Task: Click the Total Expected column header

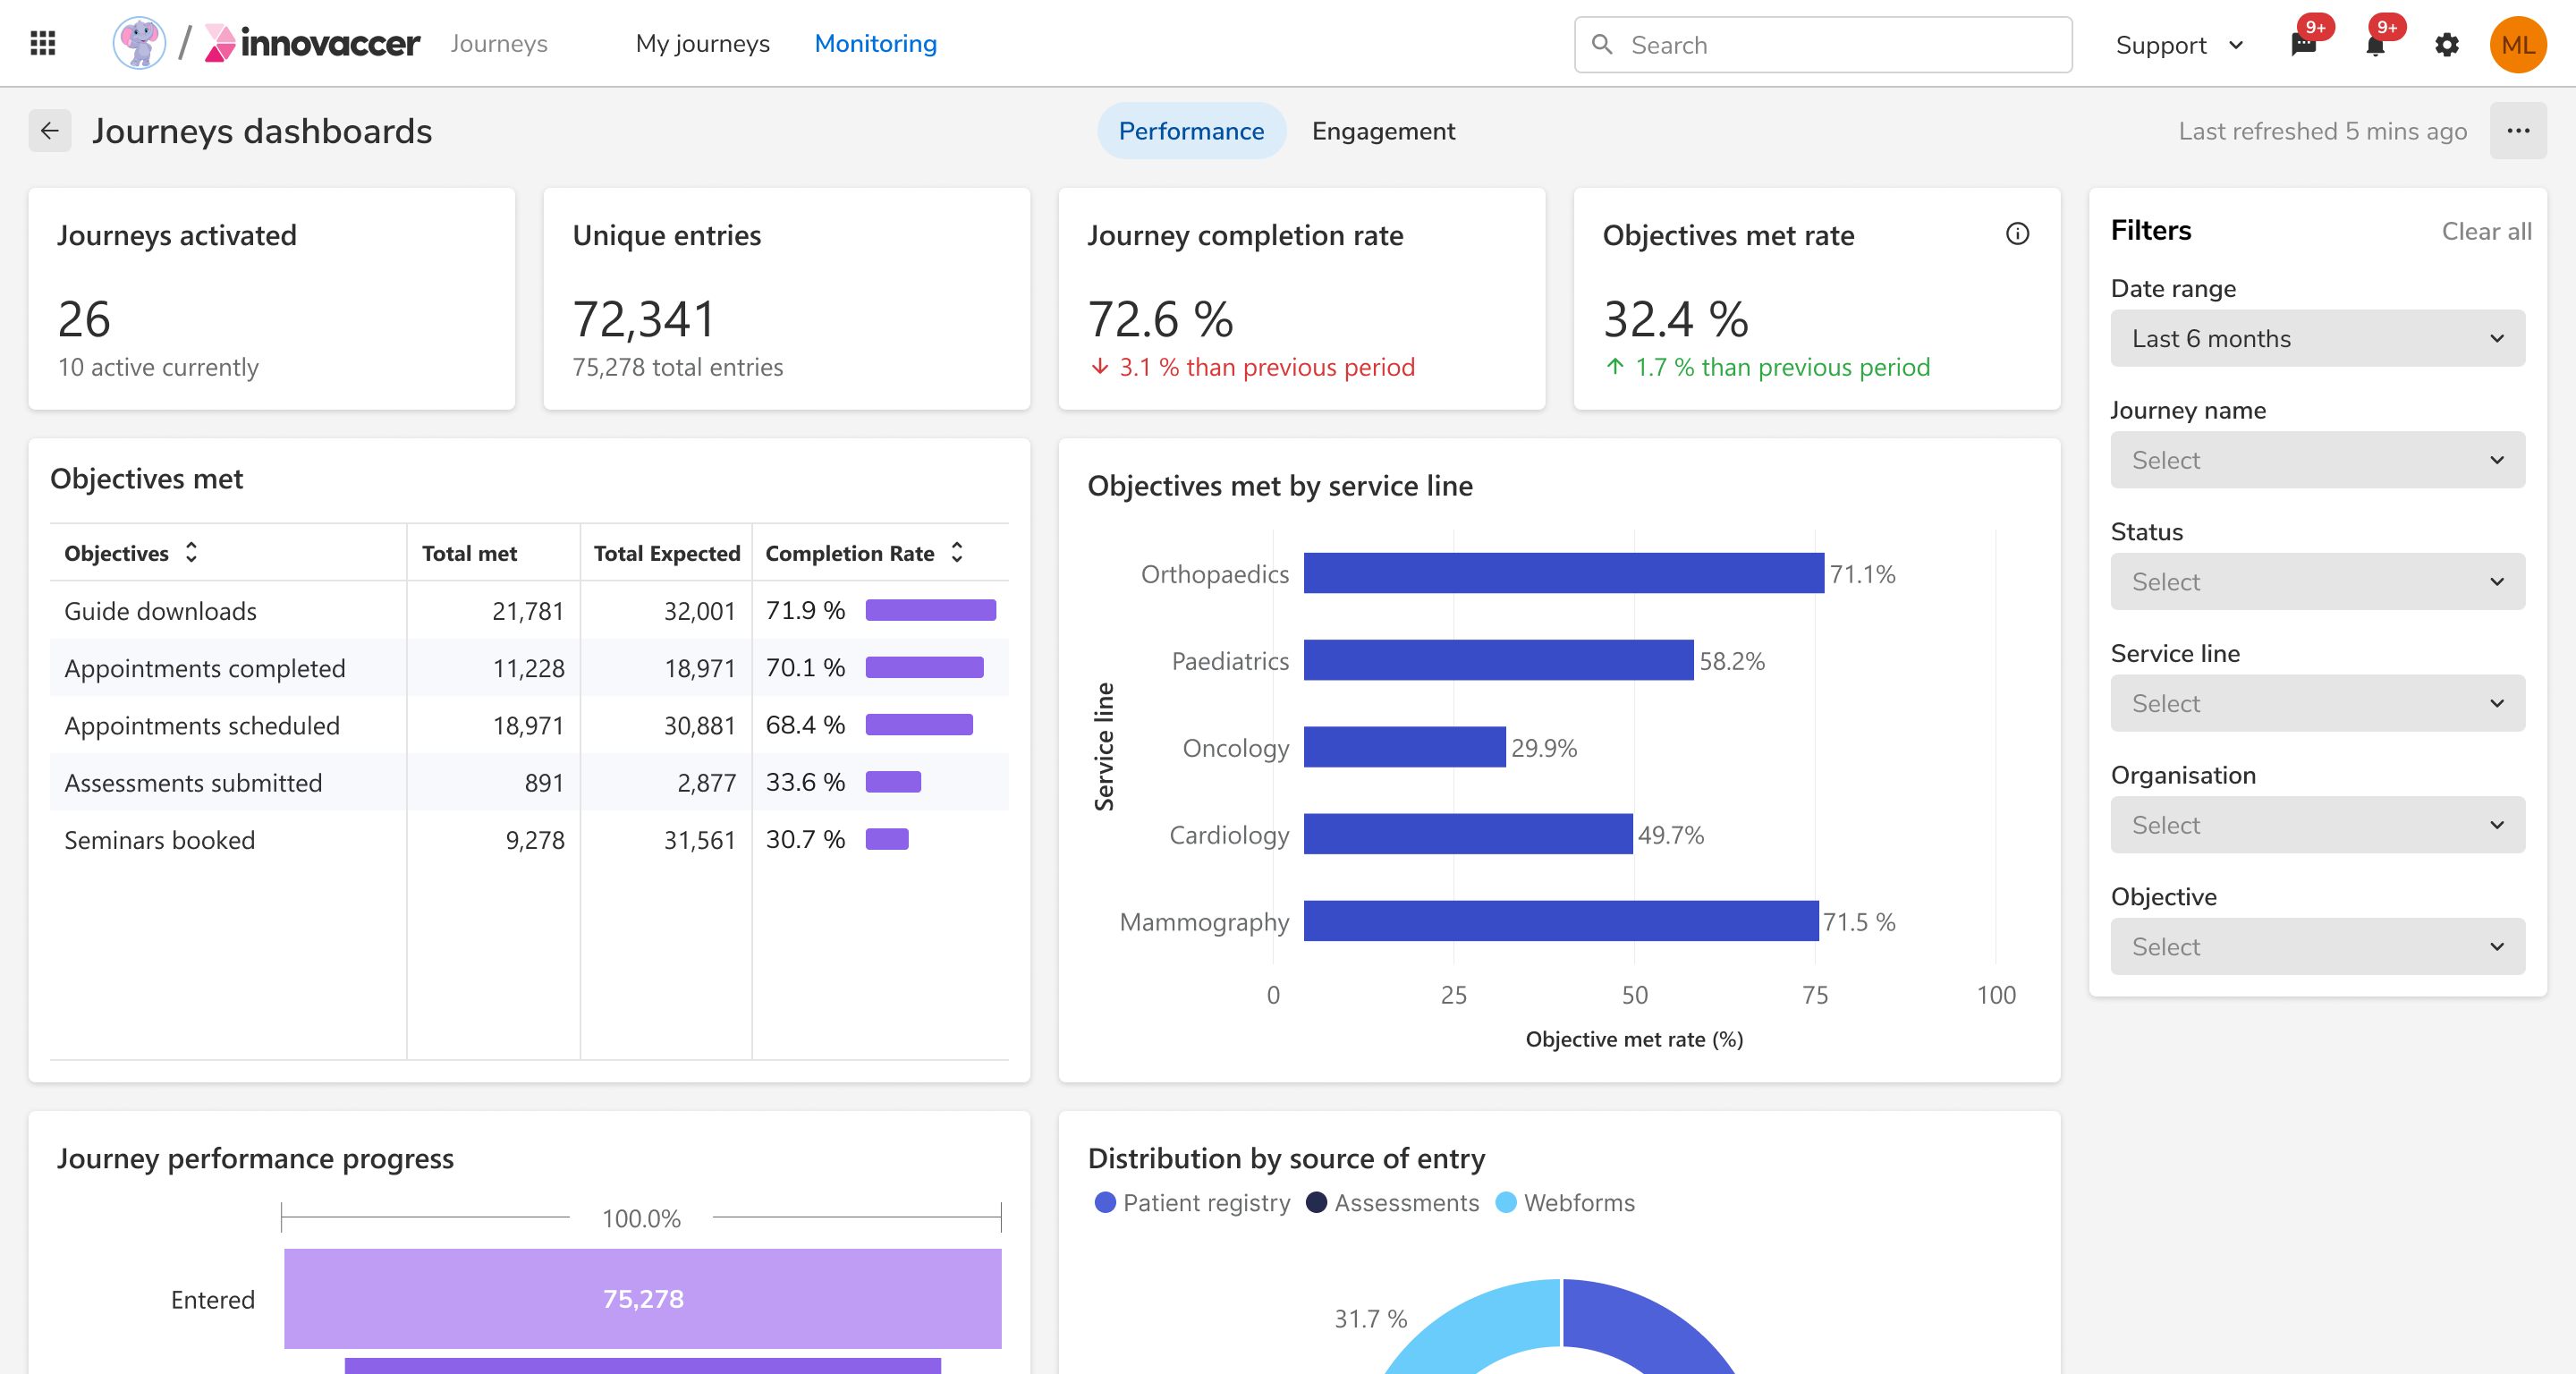Action: click(667, 553)
